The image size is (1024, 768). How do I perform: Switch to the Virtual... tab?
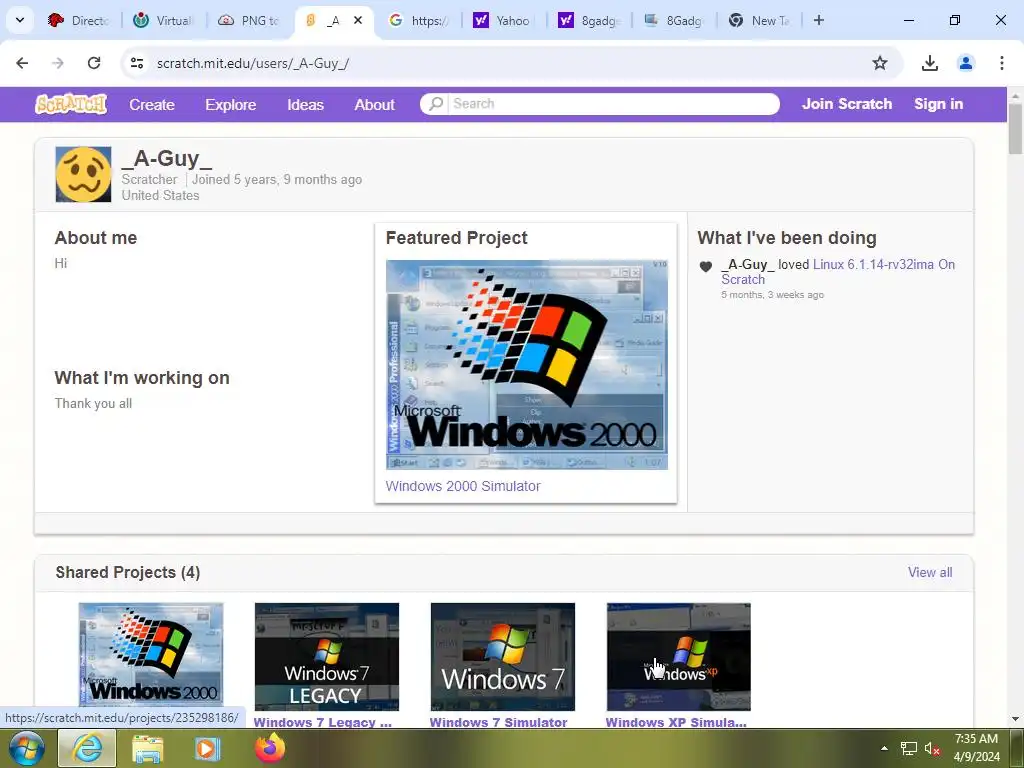[165, 20]
